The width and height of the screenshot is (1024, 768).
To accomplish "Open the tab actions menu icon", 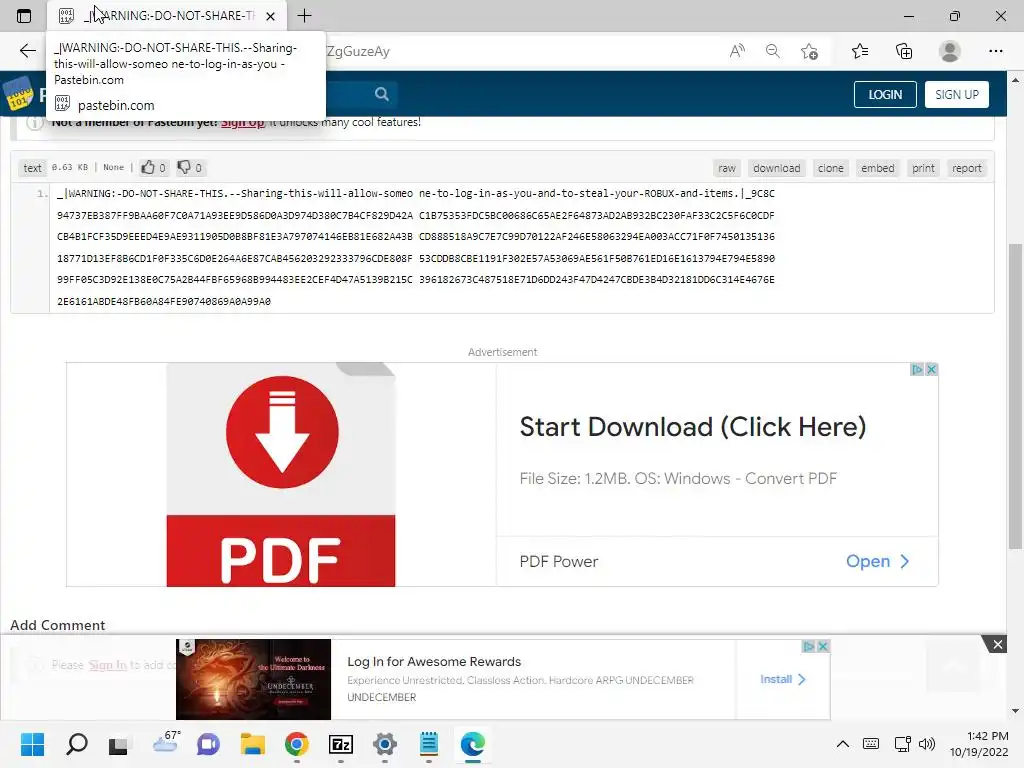I will [24, 16].
